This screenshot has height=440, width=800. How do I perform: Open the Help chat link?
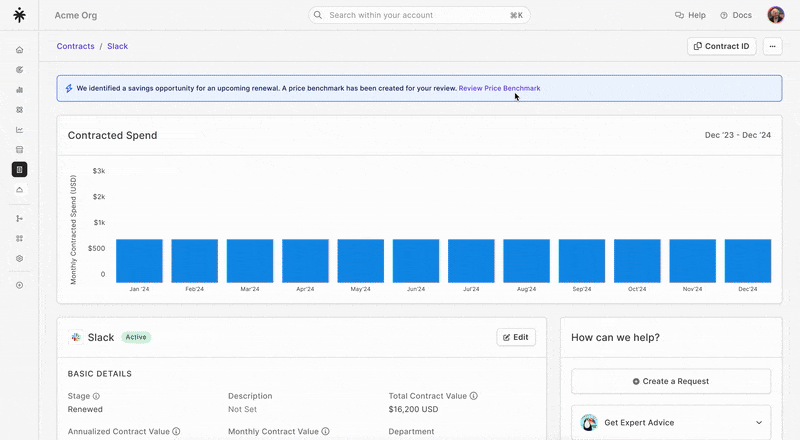pyautogui.click(x=690, y=15)
